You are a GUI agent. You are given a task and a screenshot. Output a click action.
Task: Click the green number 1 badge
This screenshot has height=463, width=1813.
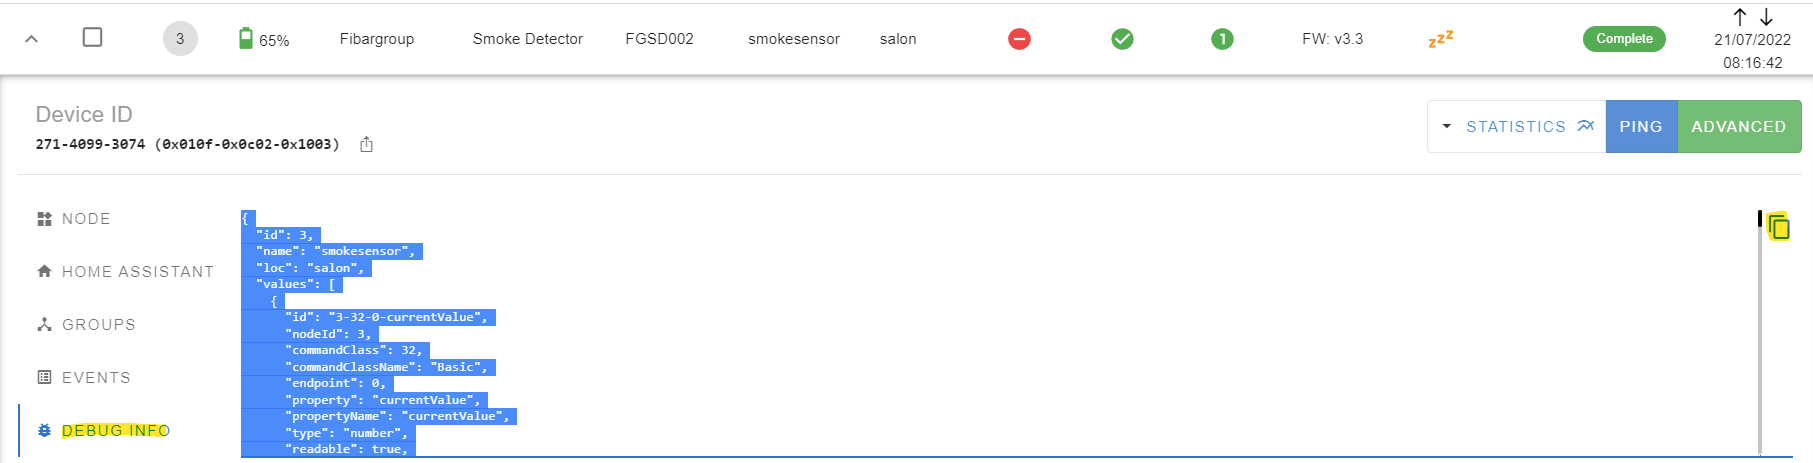tap(1222, 39)
